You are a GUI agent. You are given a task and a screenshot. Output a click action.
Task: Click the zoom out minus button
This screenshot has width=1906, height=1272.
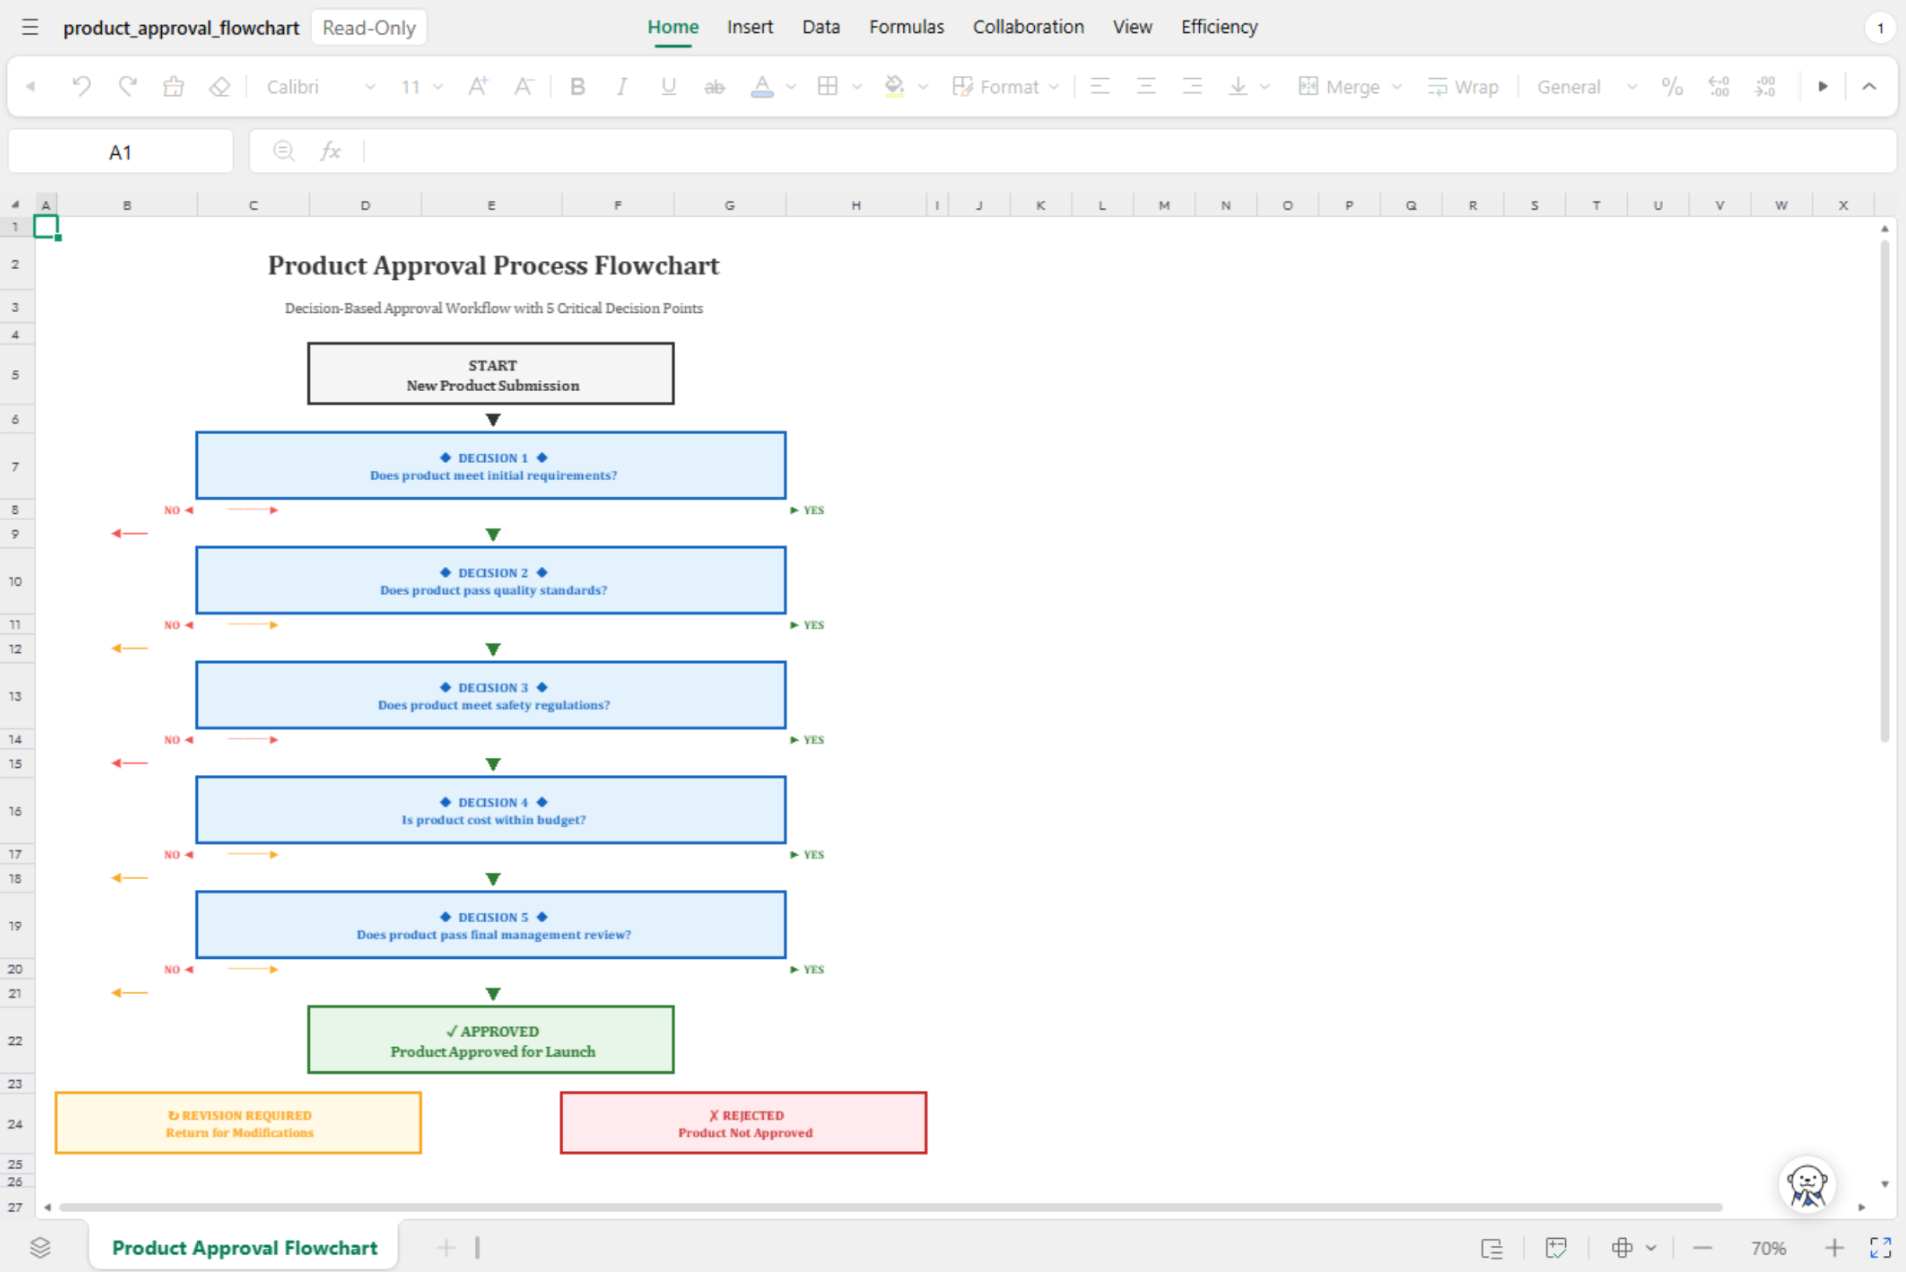tap(1703, 1248)
